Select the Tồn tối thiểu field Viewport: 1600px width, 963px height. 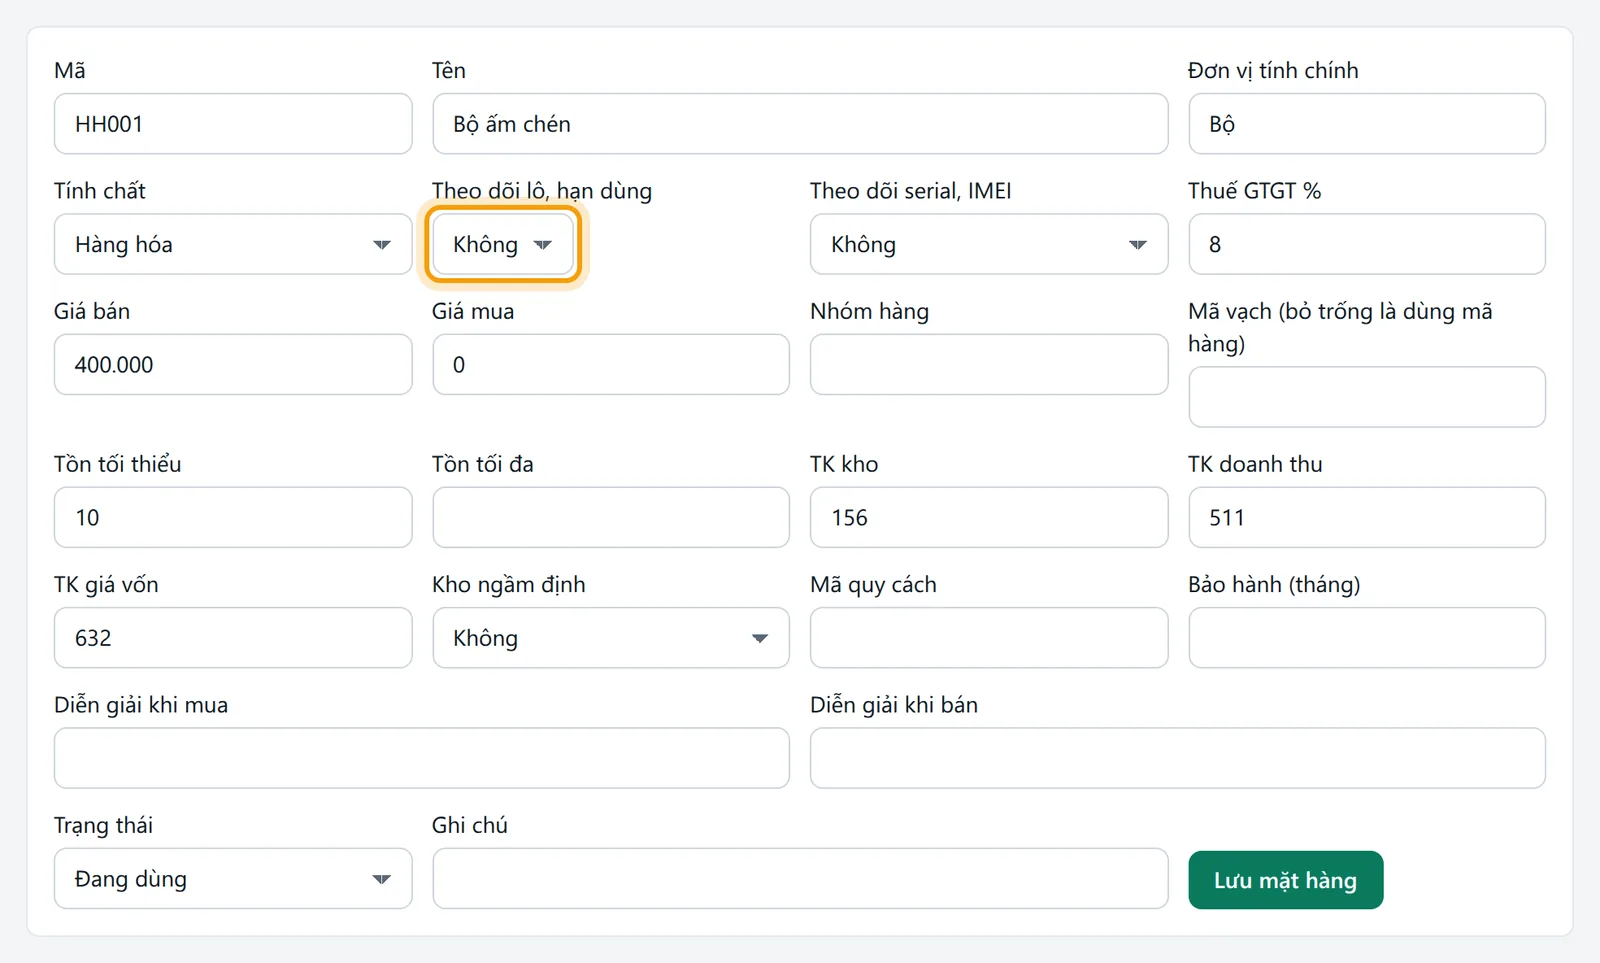pyautogui.click(x=233, y=517)
